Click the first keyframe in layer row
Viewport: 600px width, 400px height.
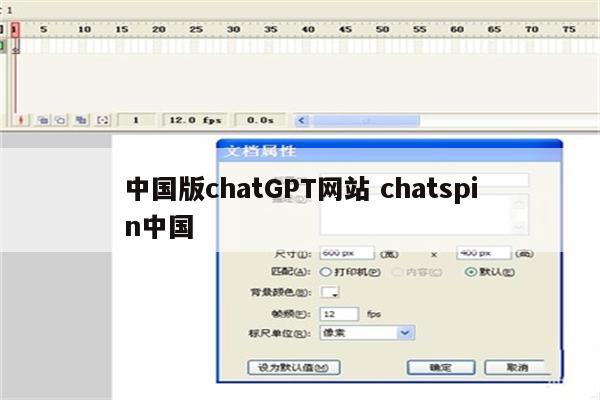15,47
